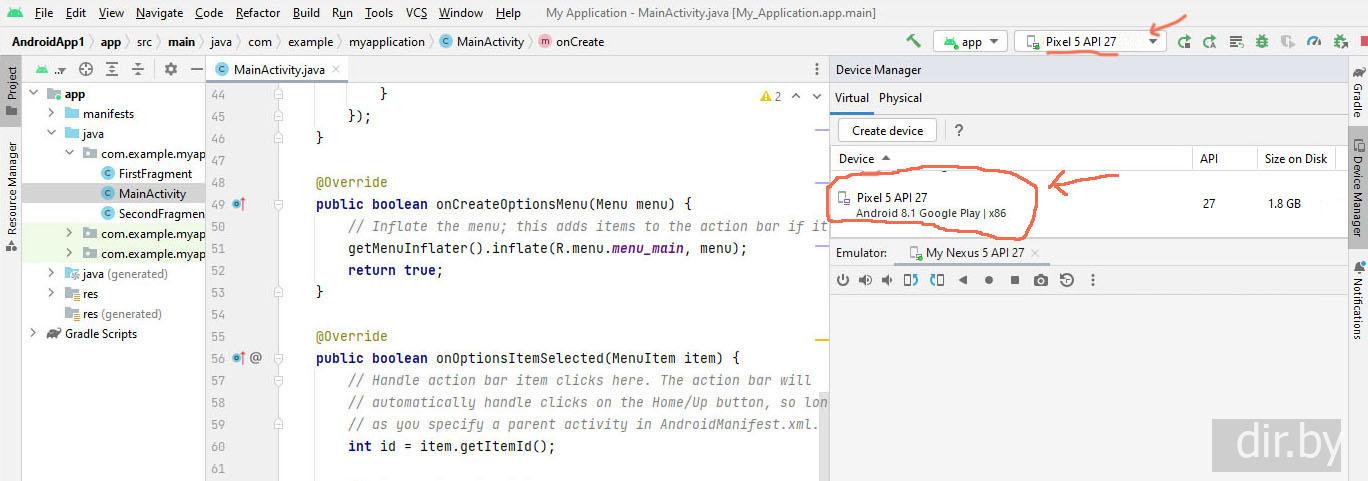Open the project panel gear settings

[x=171, y=69]
